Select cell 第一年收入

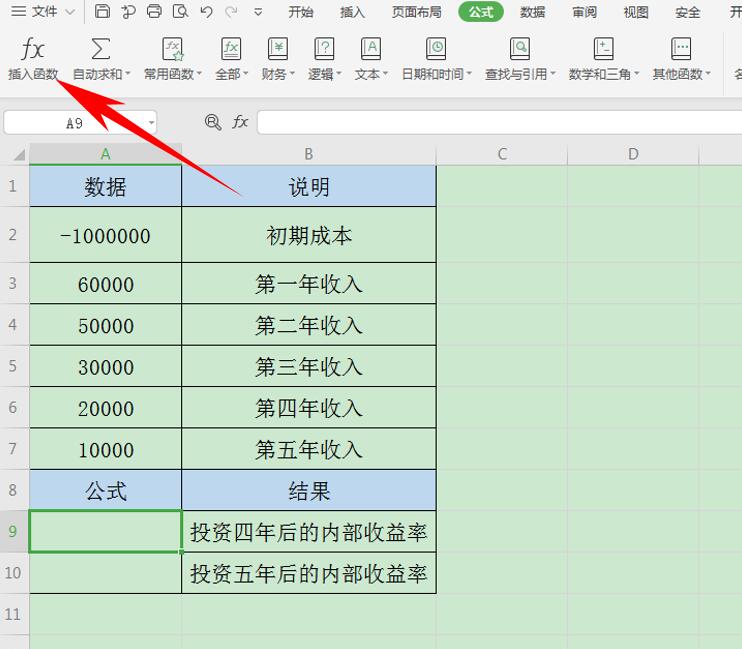tap(309, 284)
